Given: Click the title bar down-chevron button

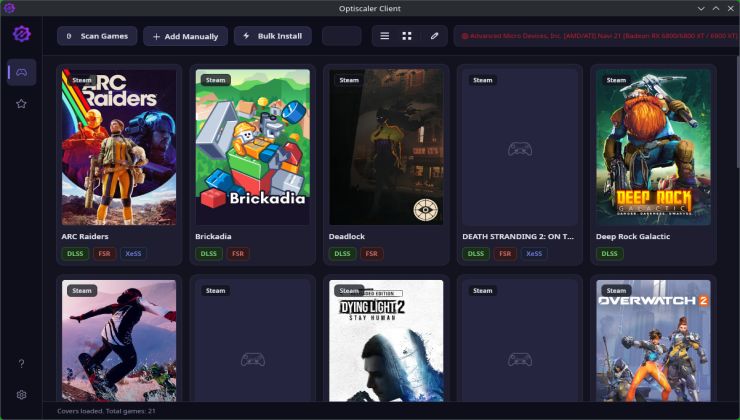Looking at the screenshot, I should coord(701,8).
